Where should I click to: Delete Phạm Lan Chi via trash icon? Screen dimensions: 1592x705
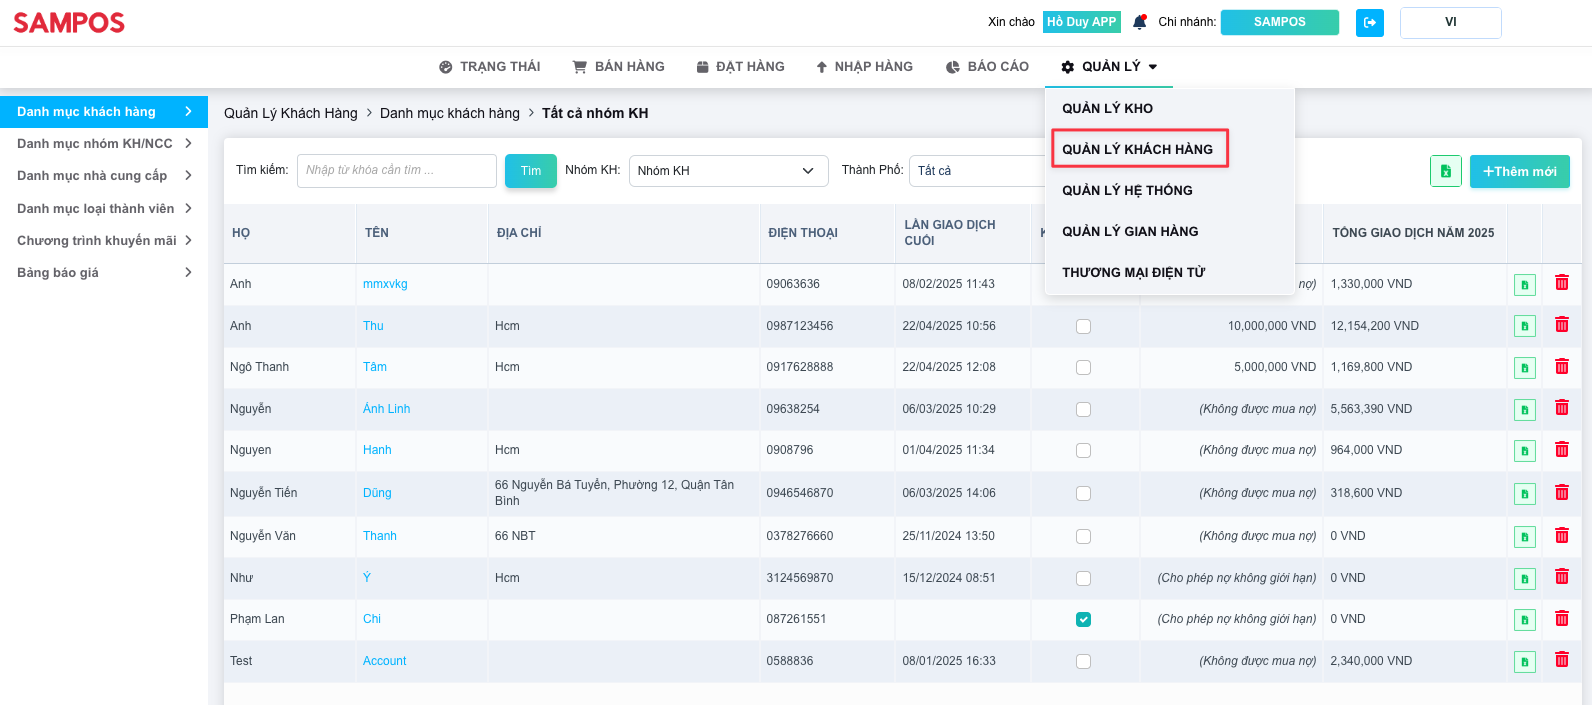[x=1562, y=619]
